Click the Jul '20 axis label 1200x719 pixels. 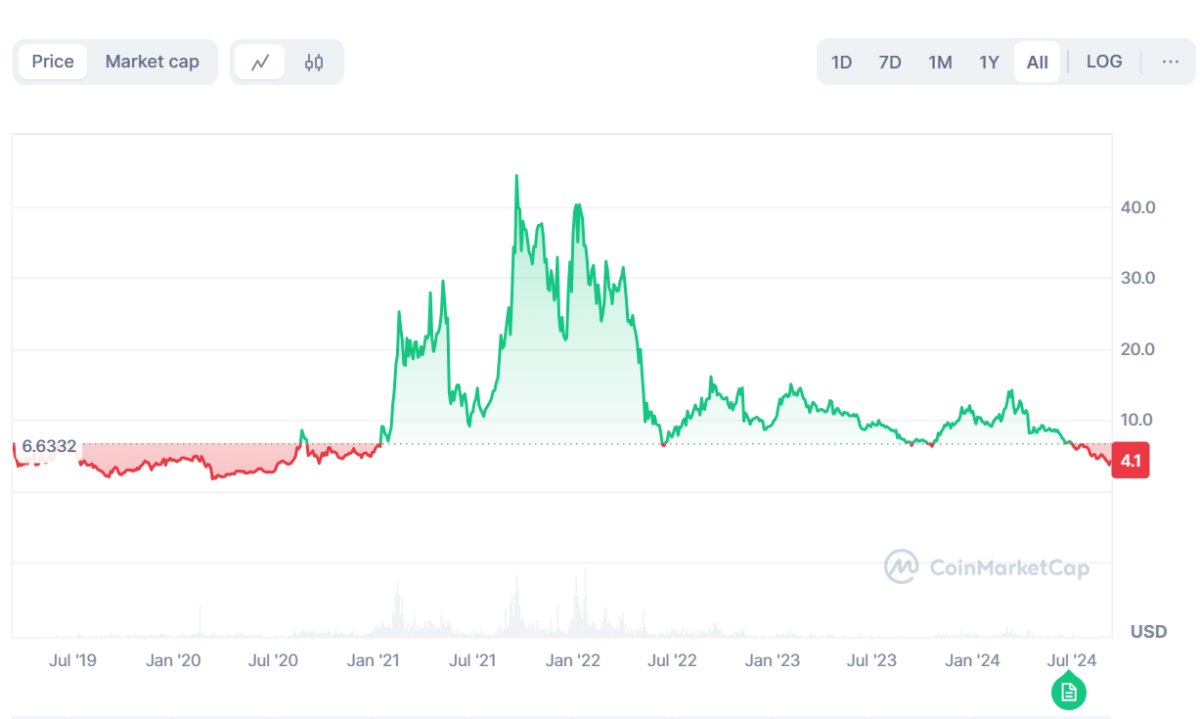pos(273,661)
